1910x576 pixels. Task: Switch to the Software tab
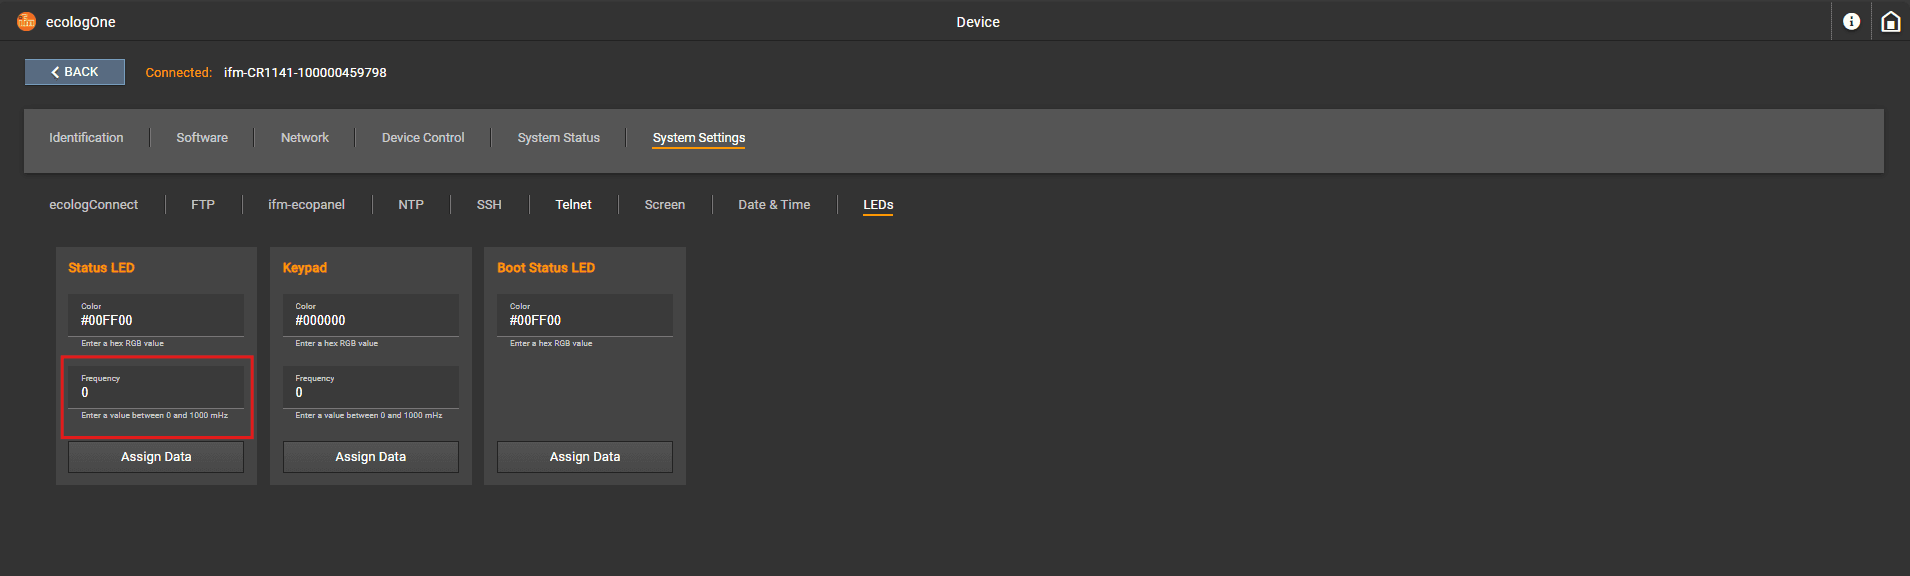tap(202, 138)
